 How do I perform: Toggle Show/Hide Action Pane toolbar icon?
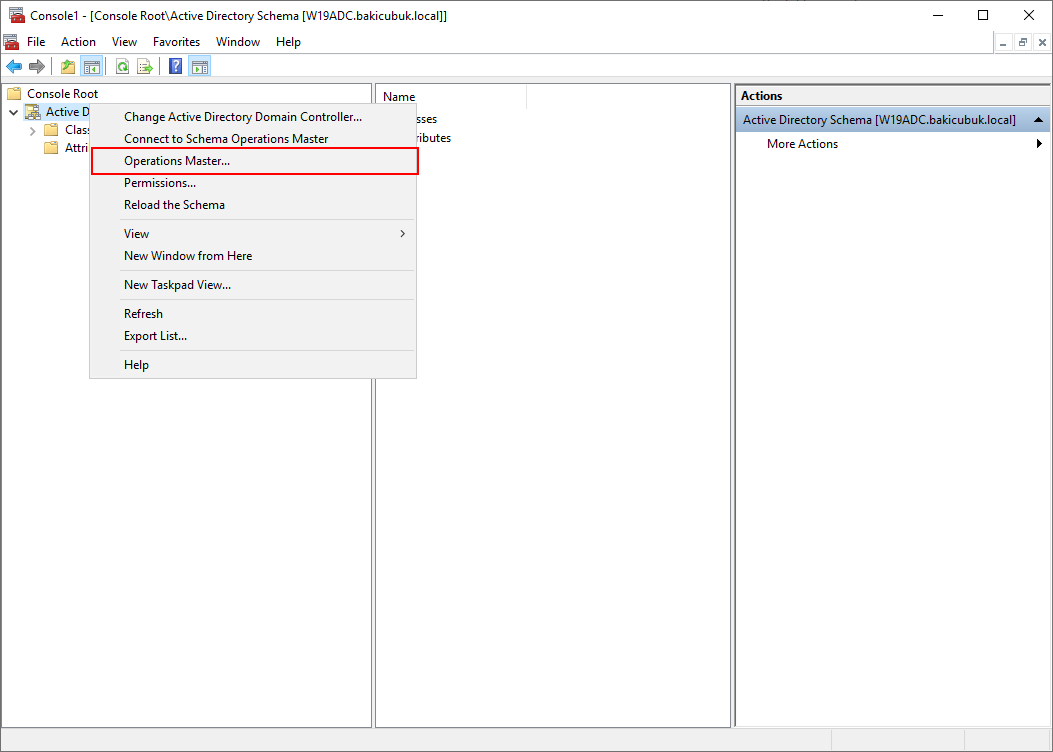(199, 66)
